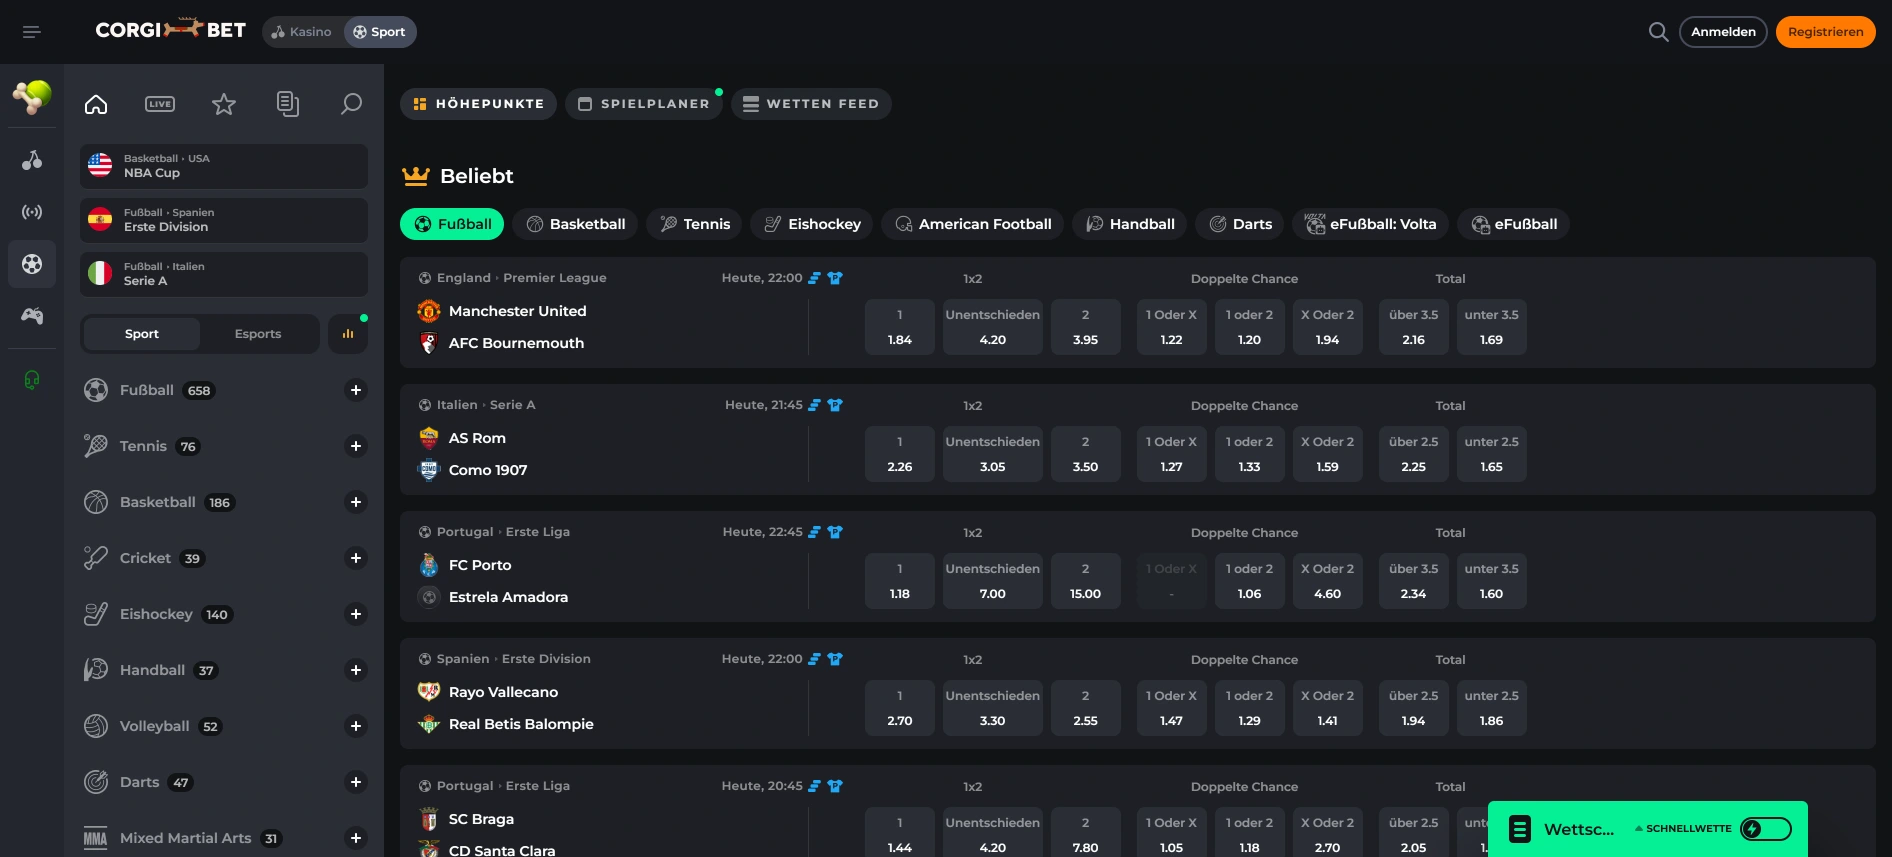Open the Höhepunkte tab
The image size is (1892, 857).
(x=478, y=104)
